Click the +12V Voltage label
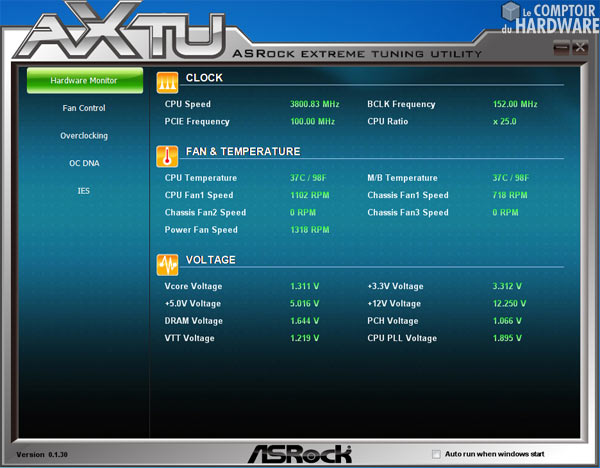 coord(394,303)
